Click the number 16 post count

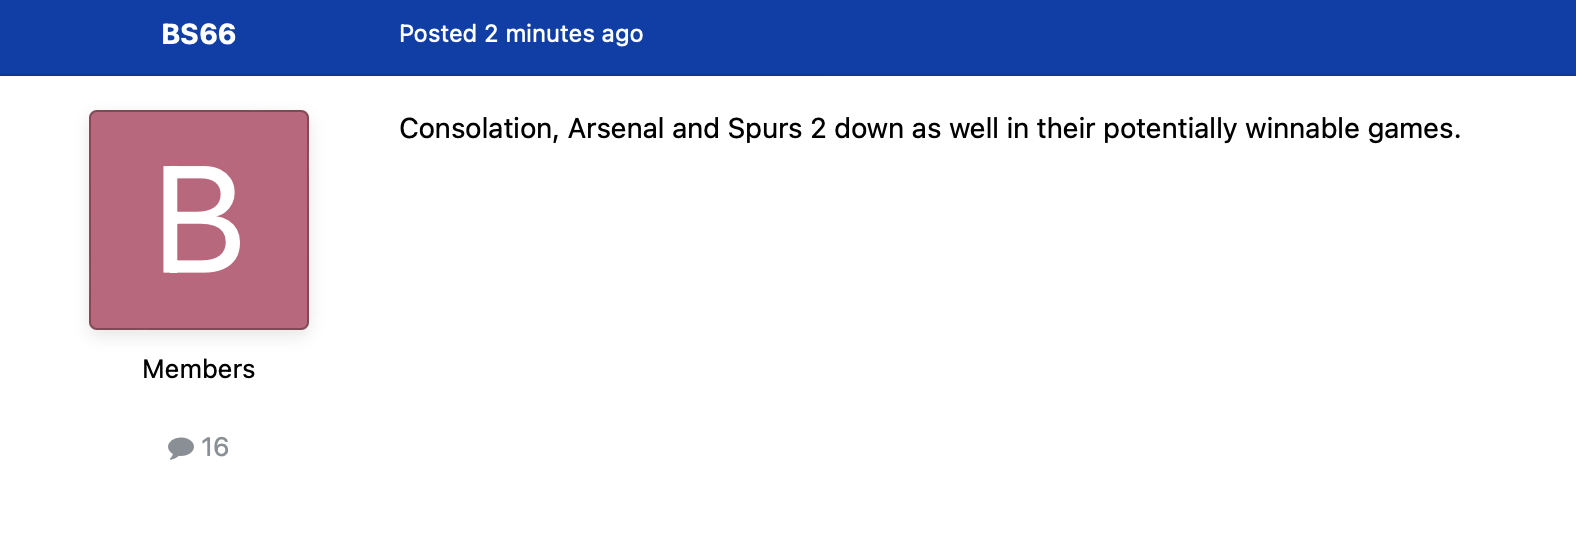[x=215, y=447]
